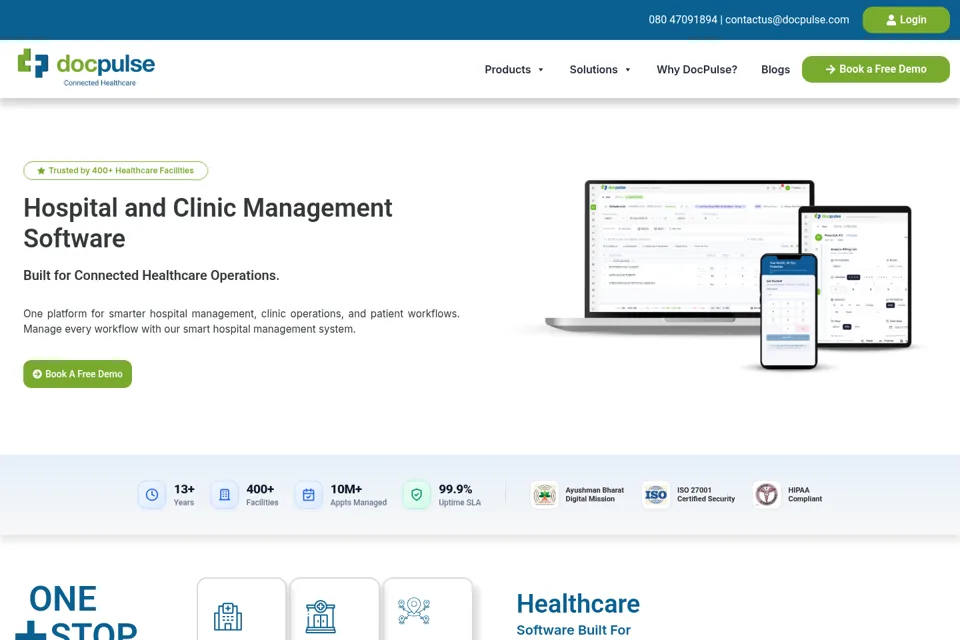Click the Login button

coord(906,20)
